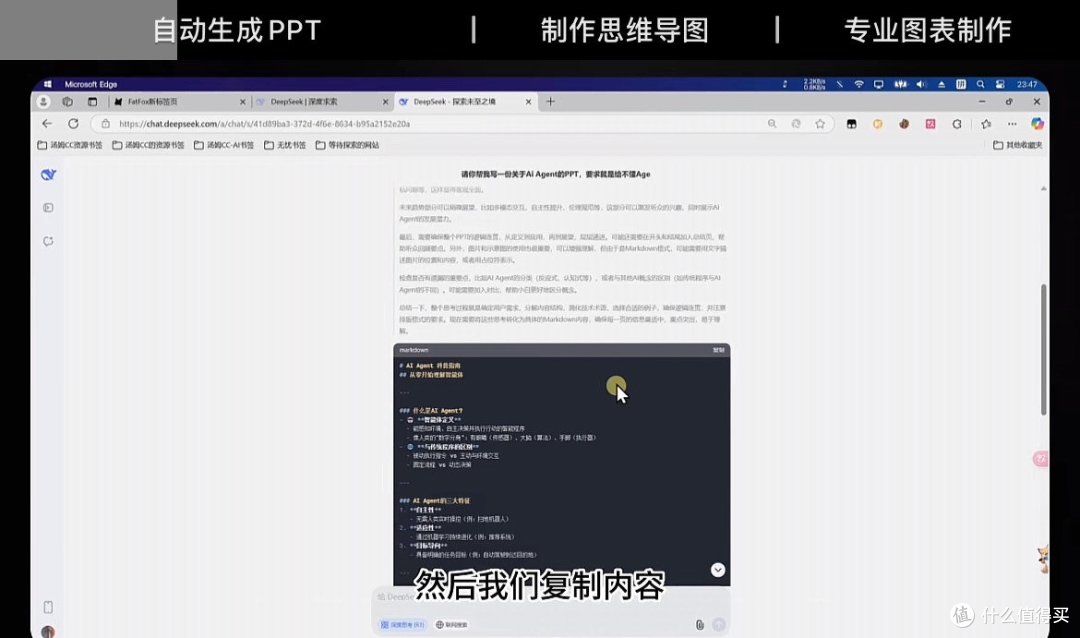Image resolution: width=1080 pixels, height=638 pixels.
Task: Toggle the 联网搜索 option
Action: click(452, 625)
